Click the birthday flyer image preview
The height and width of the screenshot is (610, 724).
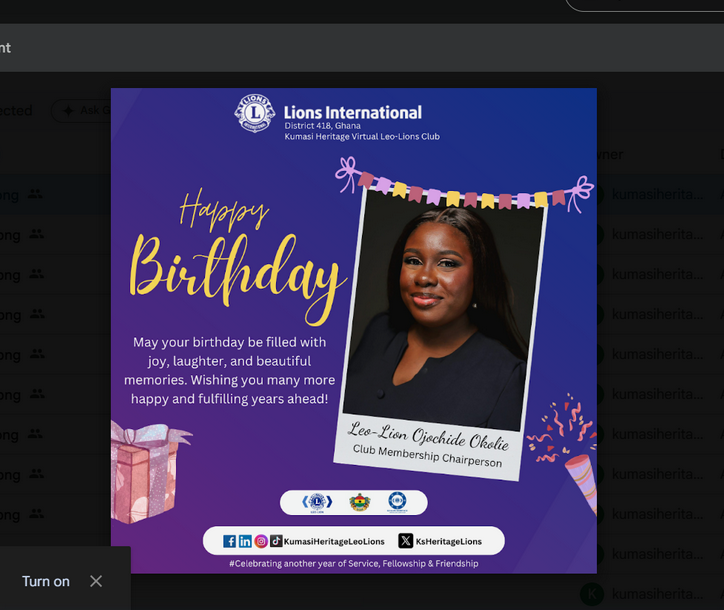(x=354, y=331)
